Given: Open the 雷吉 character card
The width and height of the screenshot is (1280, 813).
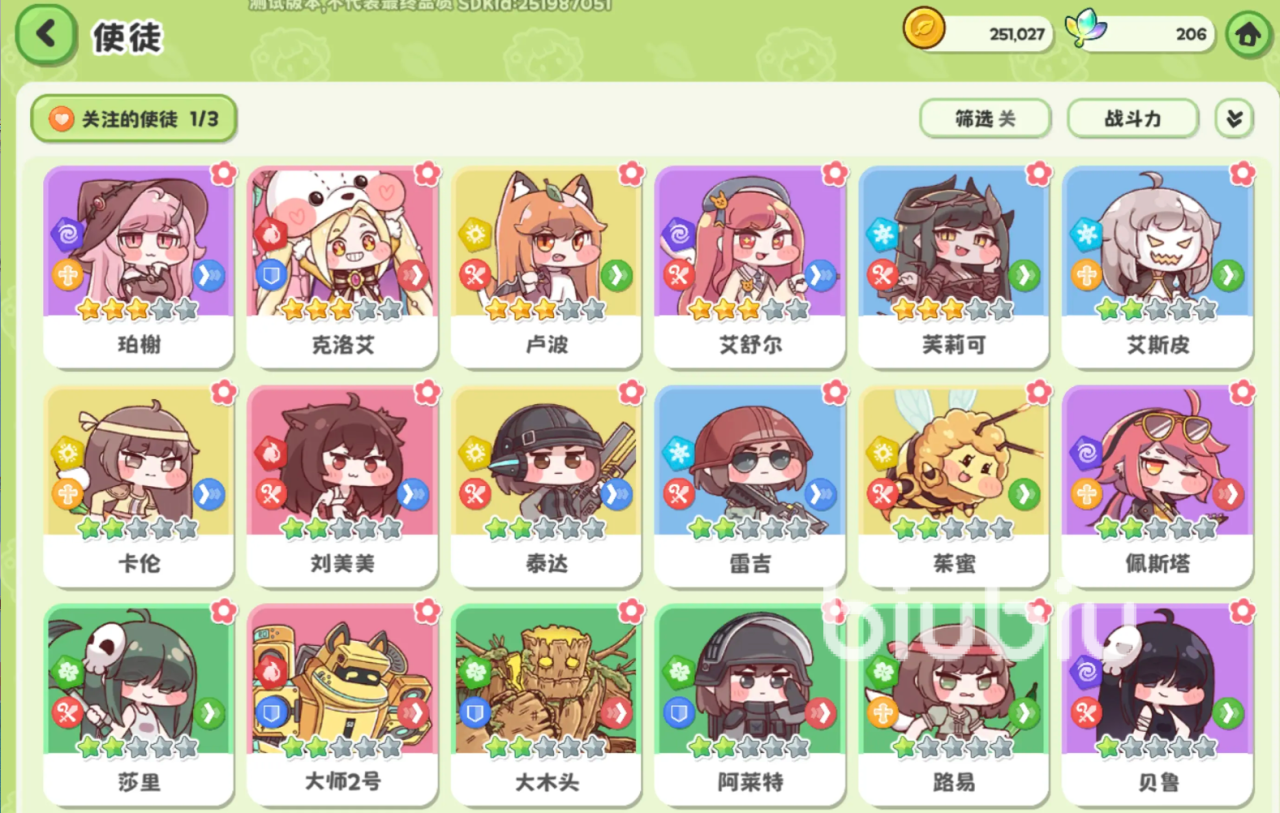Looking at the screenshot, I should (751, 486).
